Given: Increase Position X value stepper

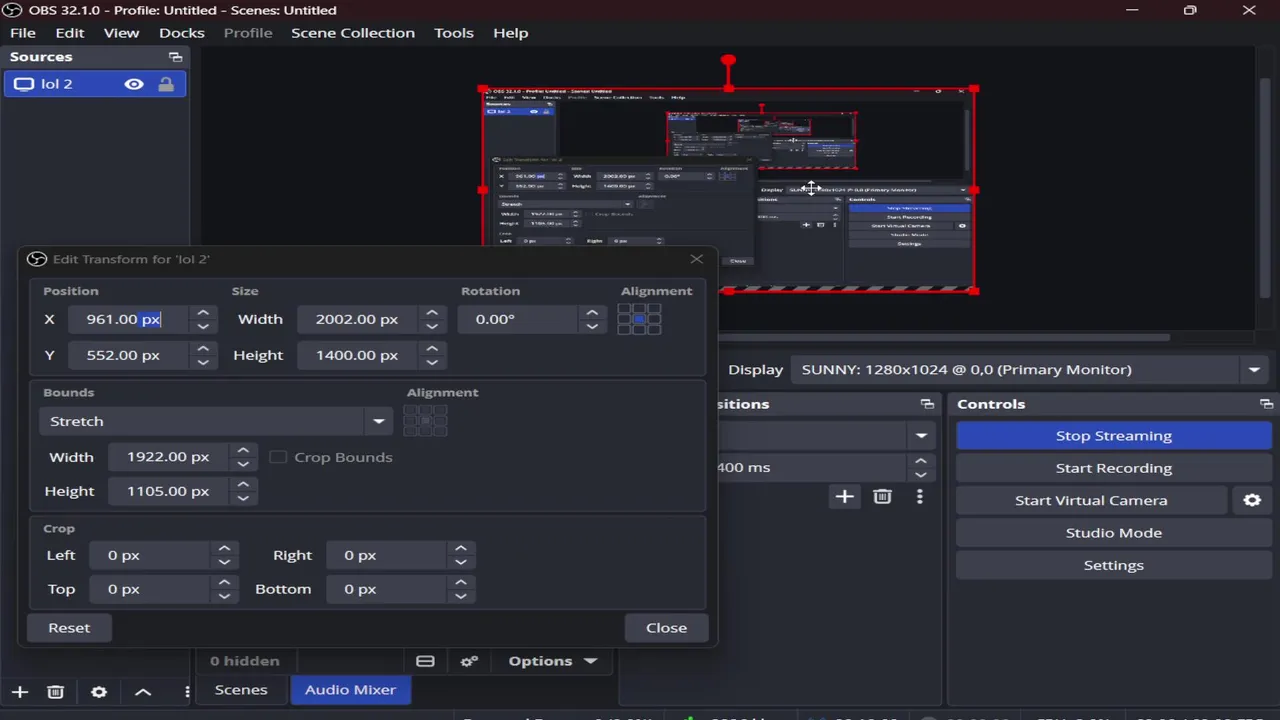Looking at the screenshot, I should coord(203,312).
